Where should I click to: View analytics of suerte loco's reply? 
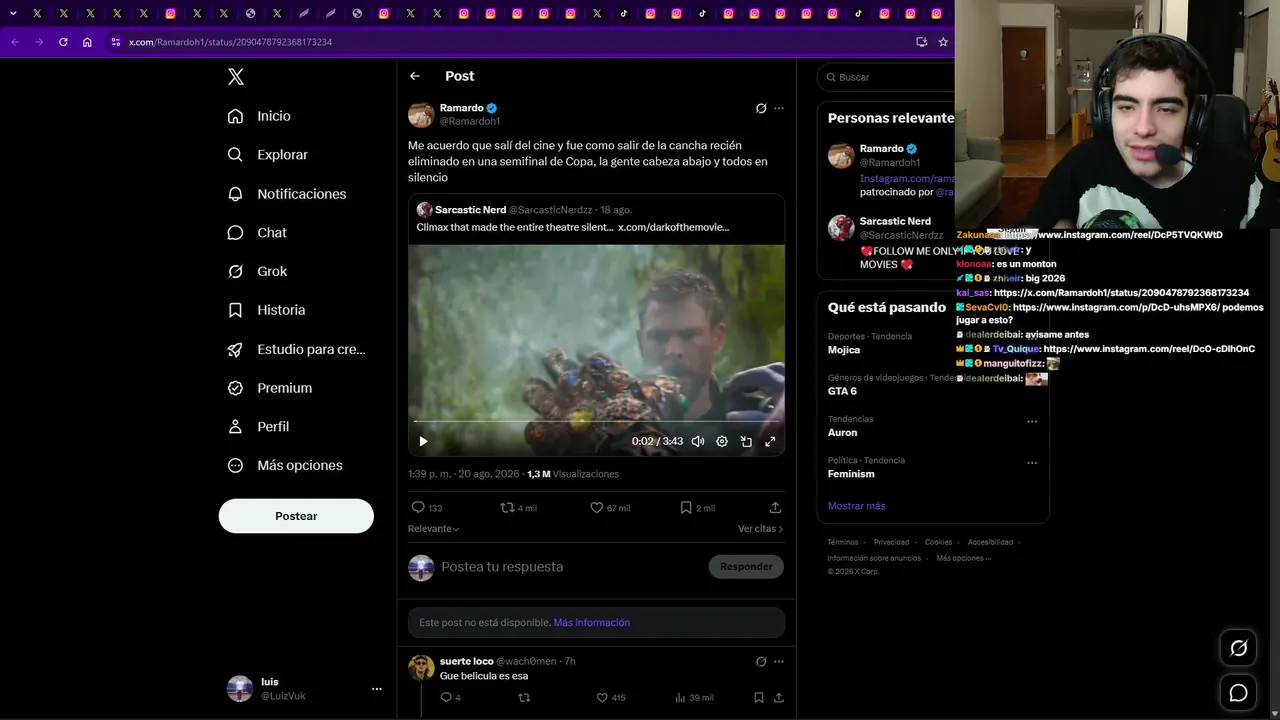[x=694, y=698]
